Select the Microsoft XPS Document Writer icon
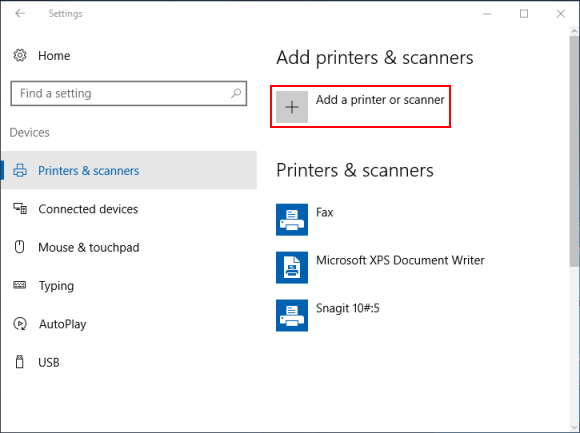Image resolution: width=580 pixels, height=433 pixels. (292, 267)
